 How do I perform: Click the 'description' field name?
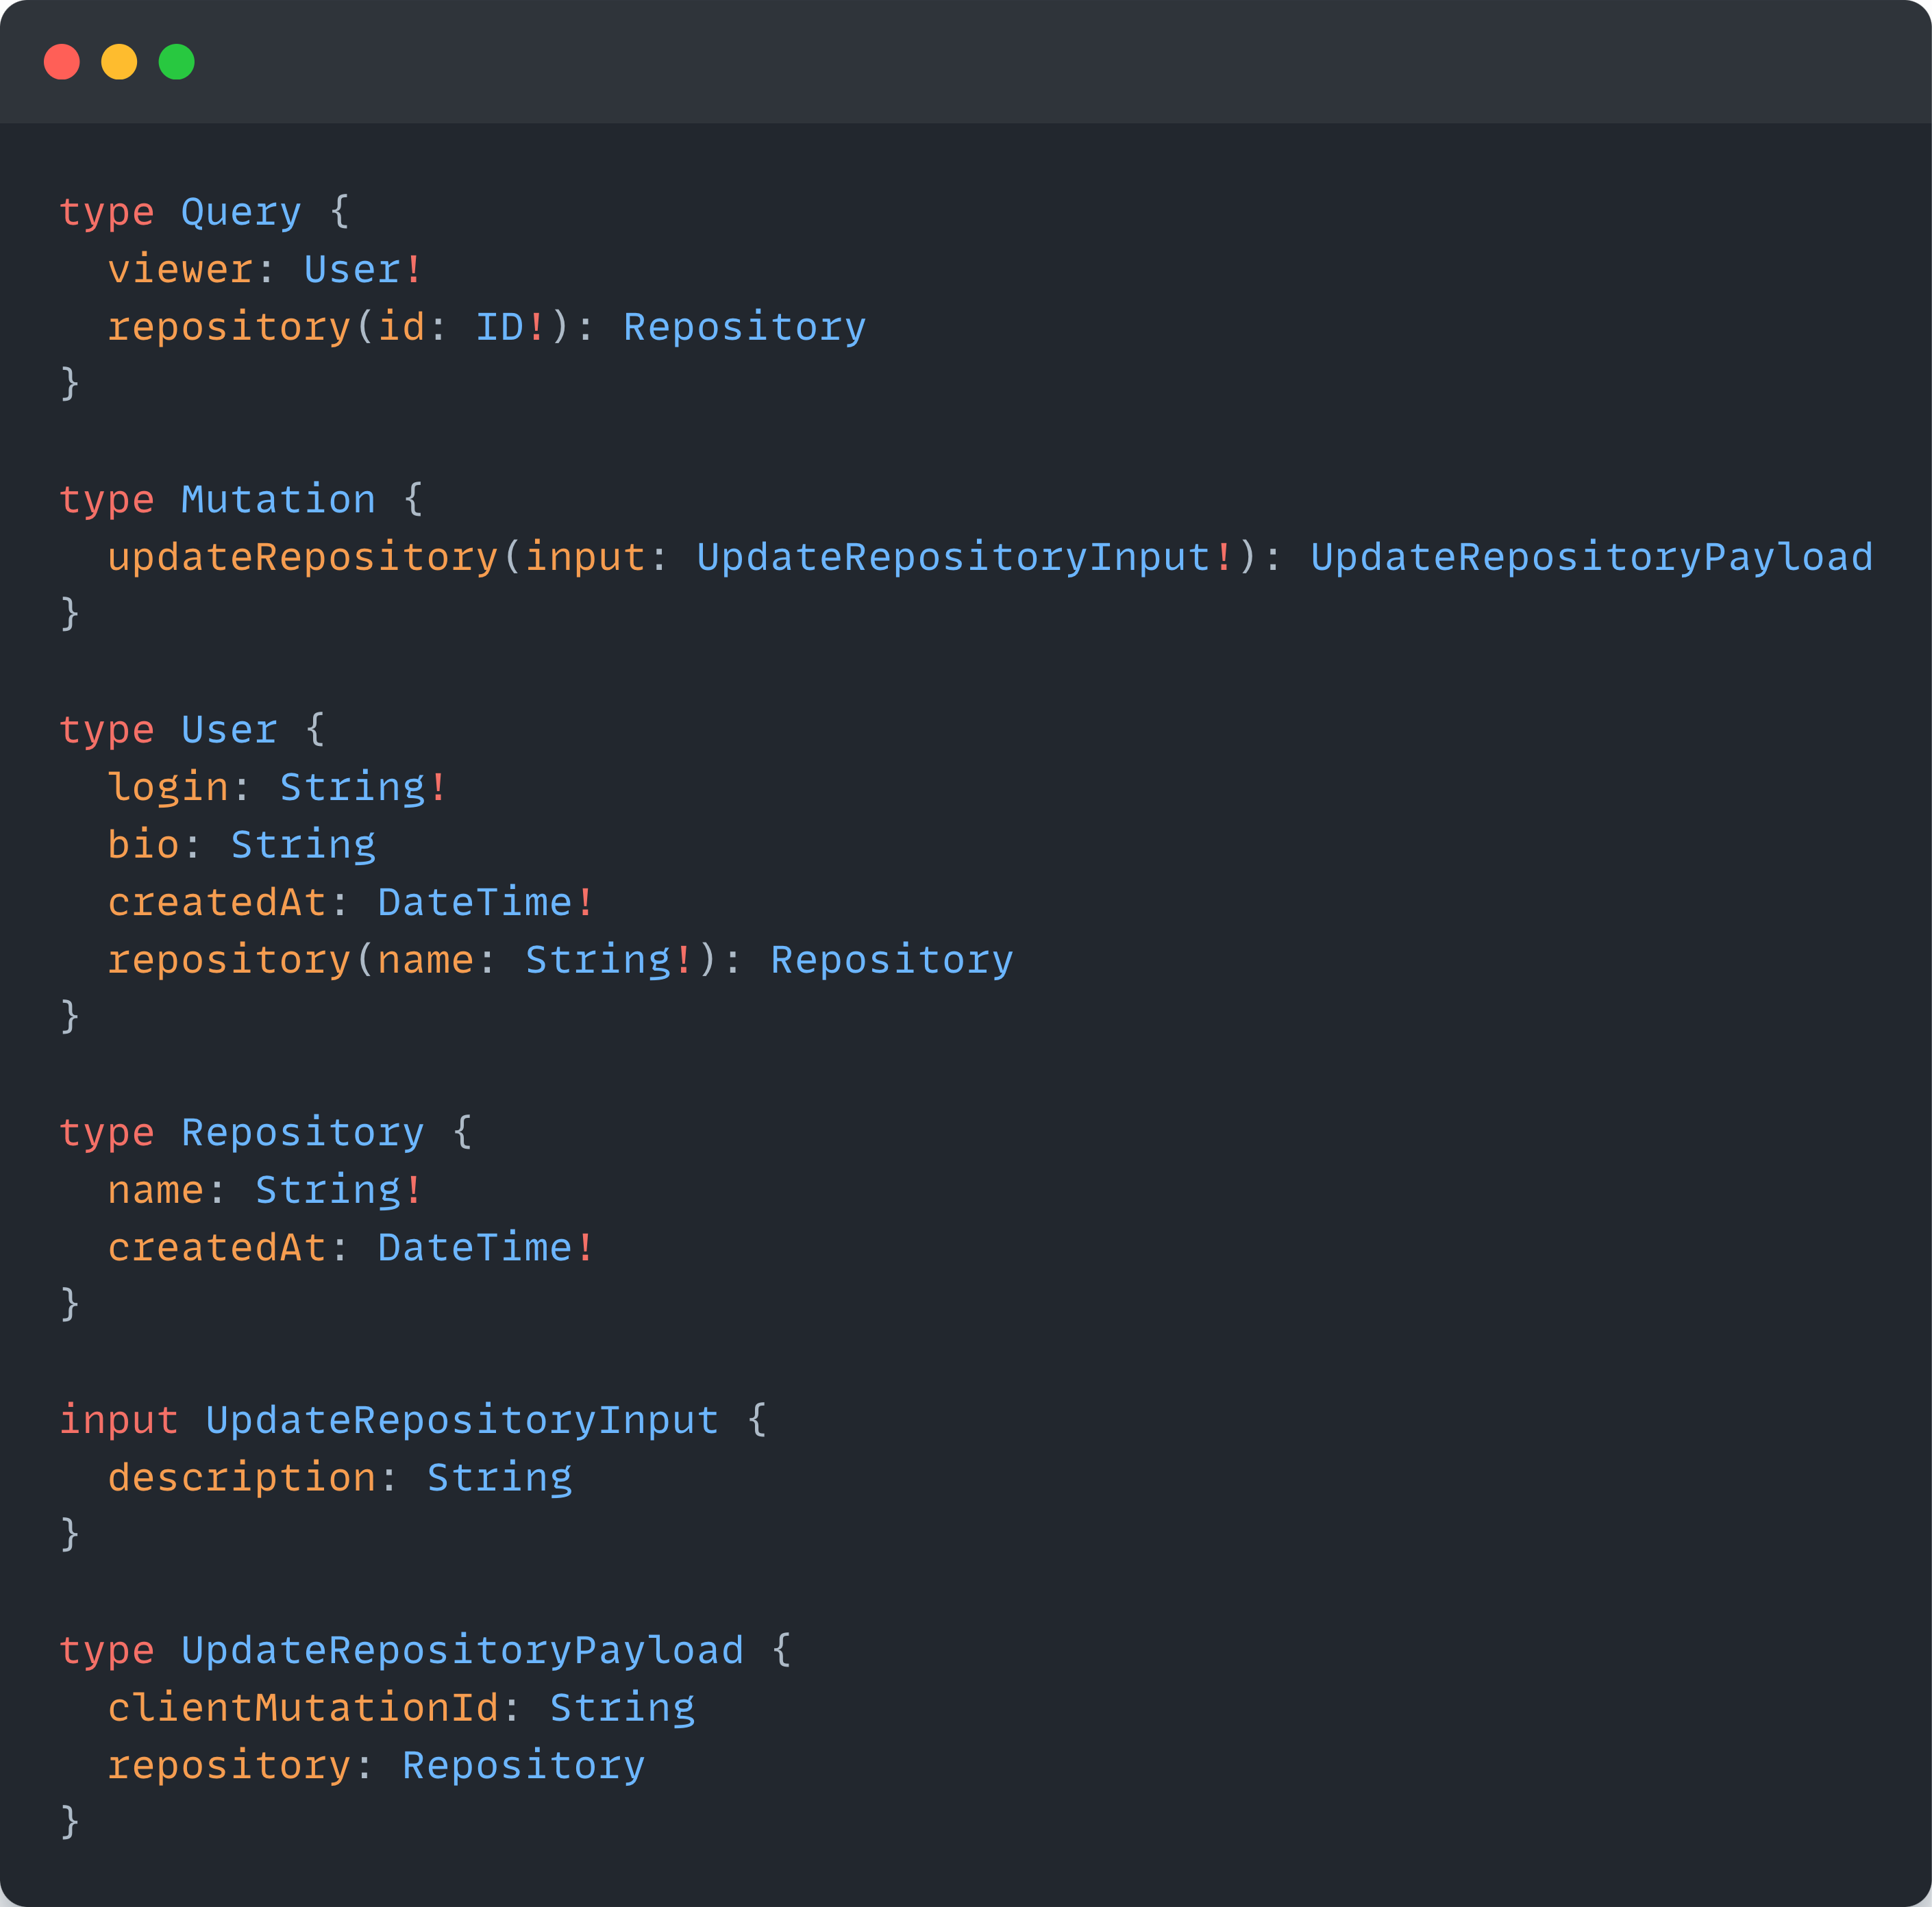tap(241, 1479)
